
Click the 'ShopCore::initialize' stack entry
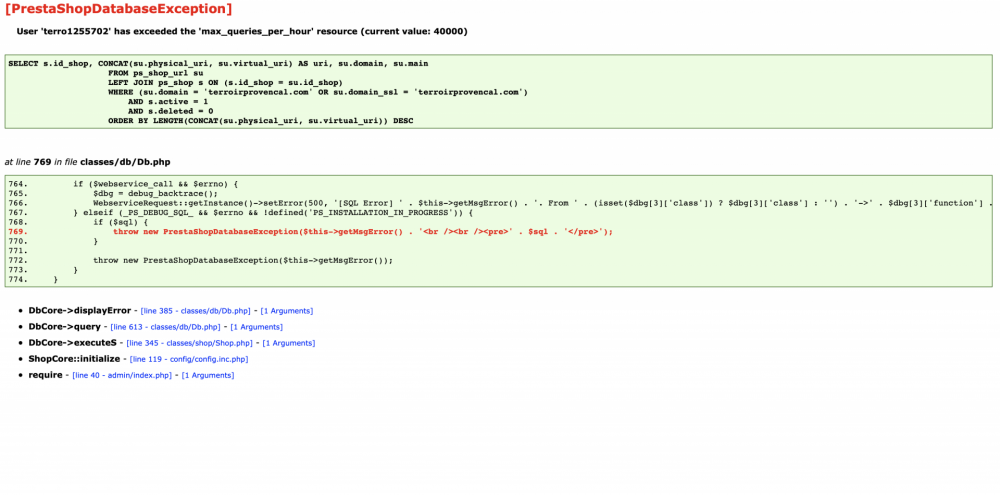pos(74,359)
